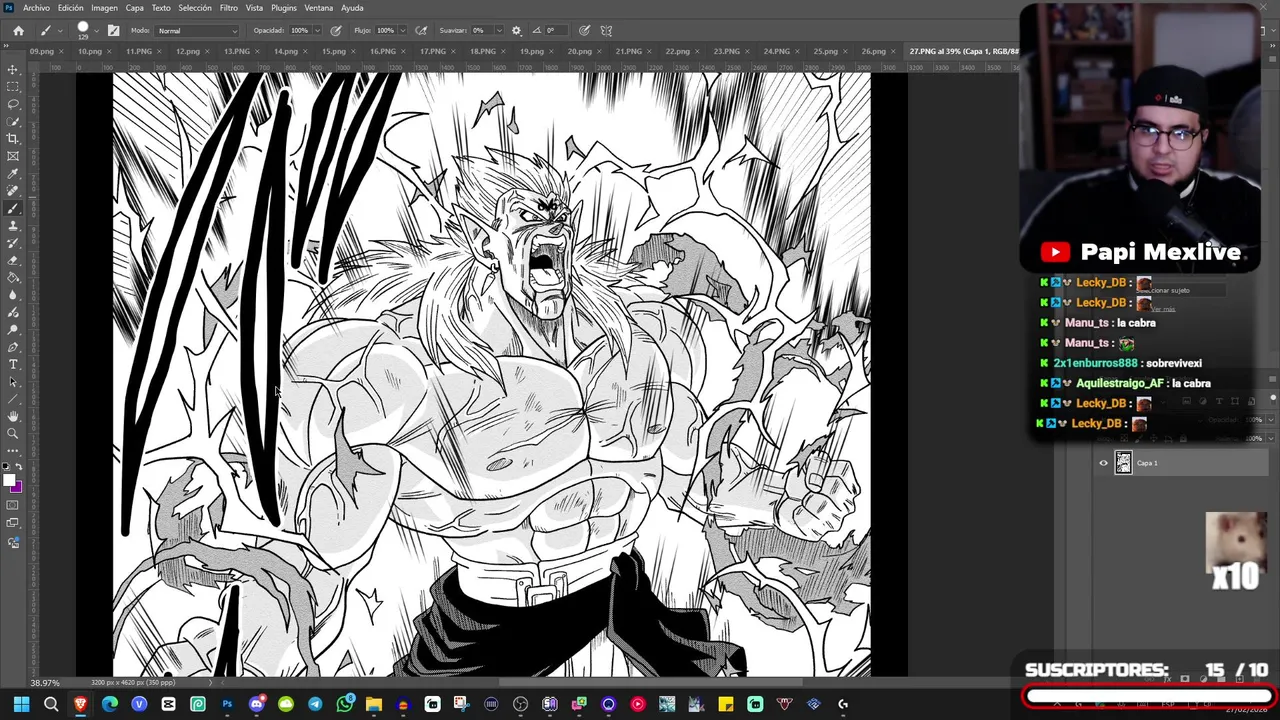This screenshot has height=720, width=1280.
Task: Click the 38.97% zoom level field
Action: tap(45, 683)
